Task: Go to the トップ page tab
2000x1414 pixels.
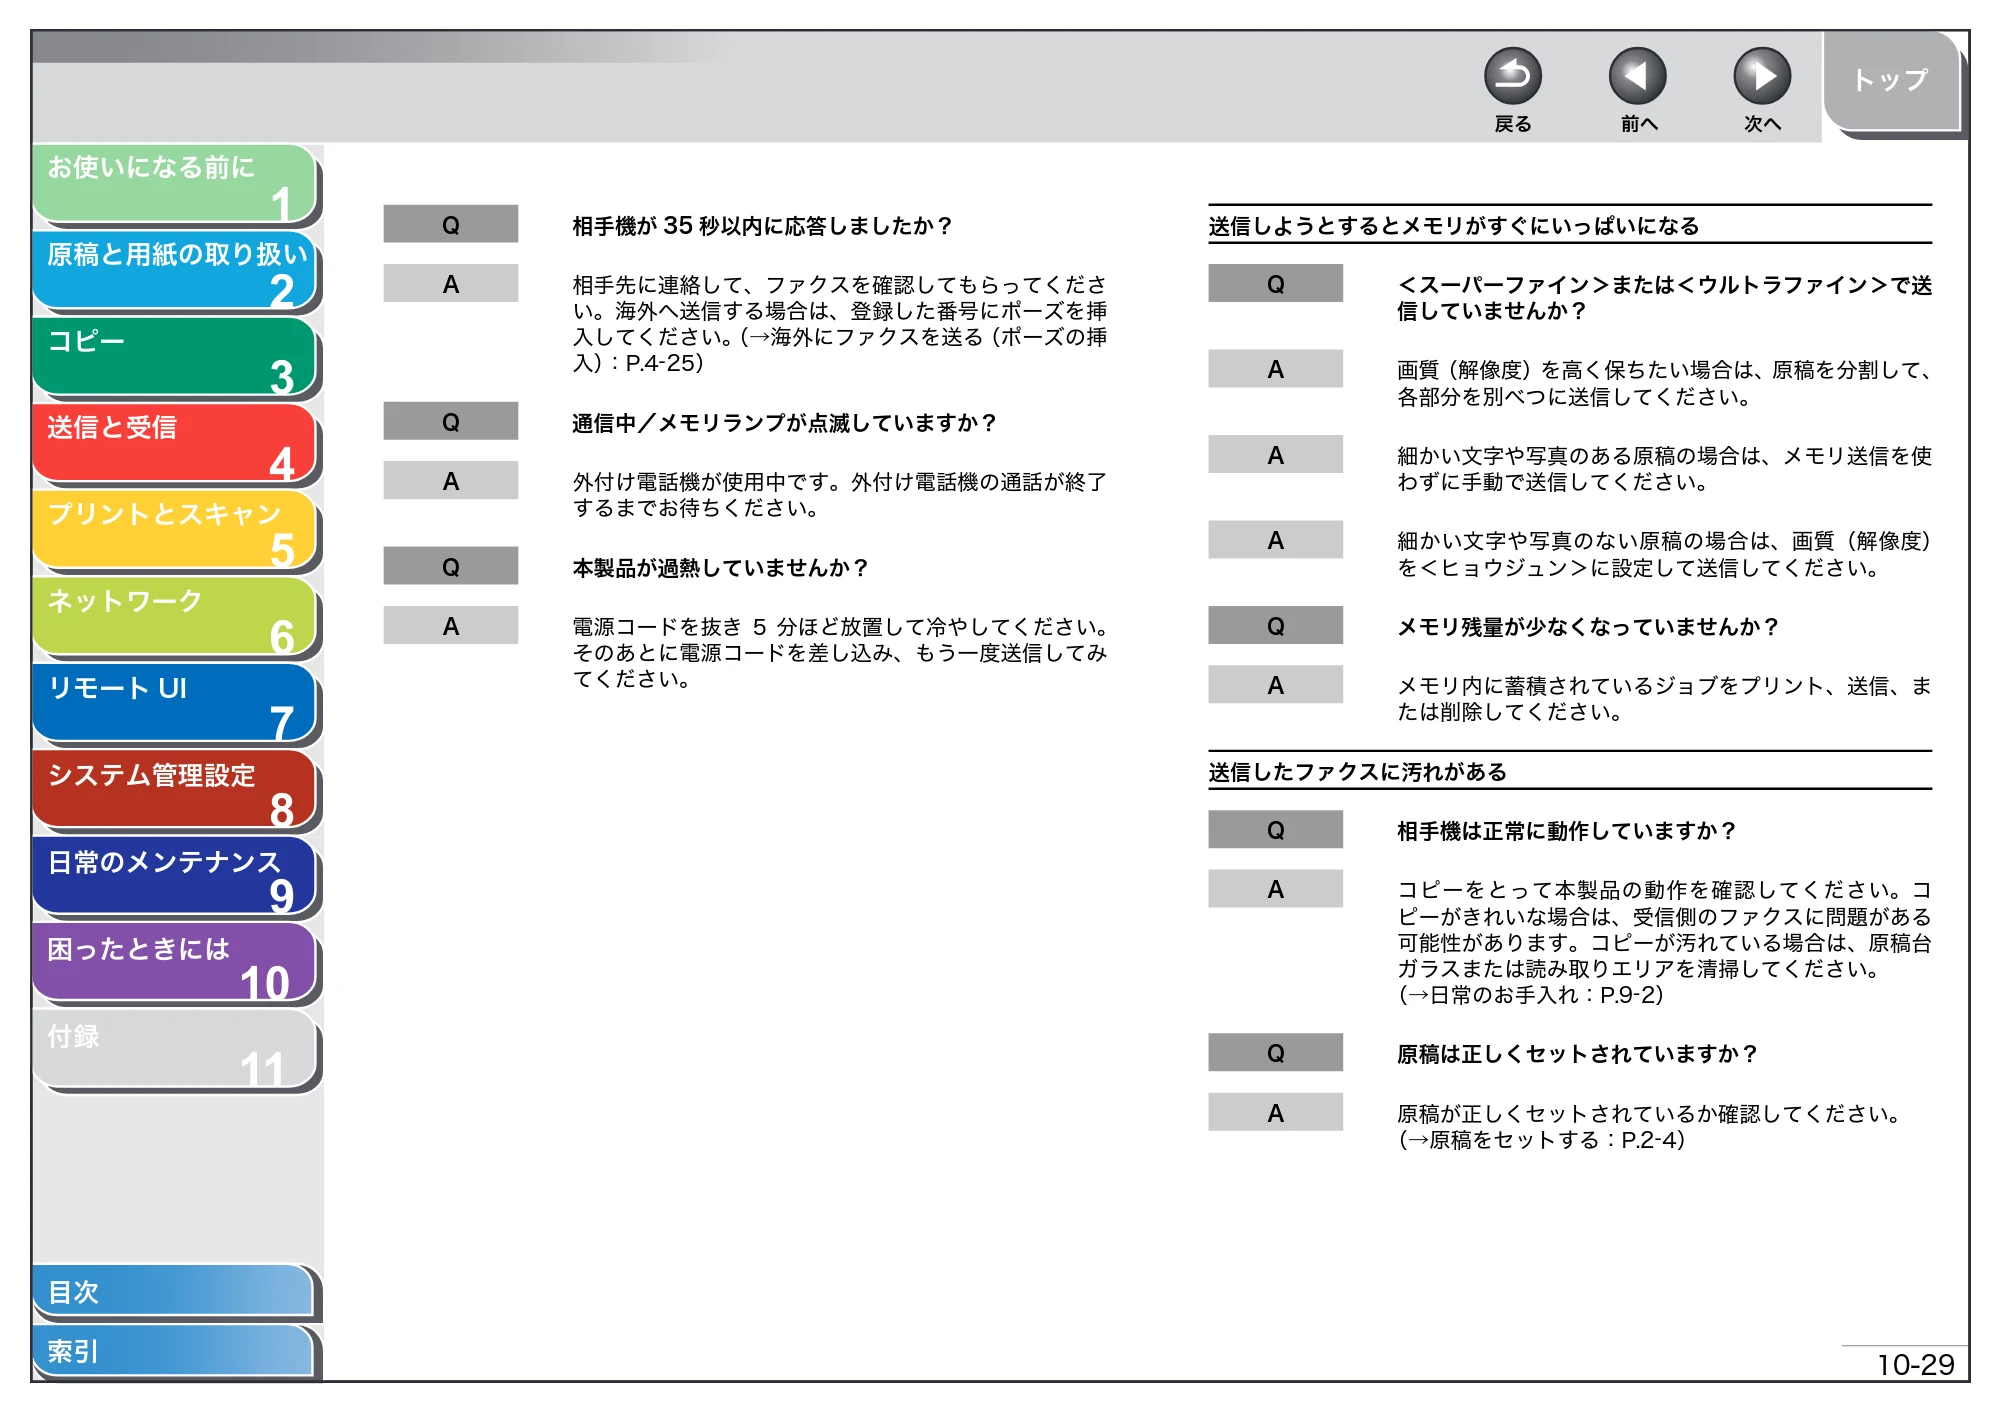Action: 1891,81
